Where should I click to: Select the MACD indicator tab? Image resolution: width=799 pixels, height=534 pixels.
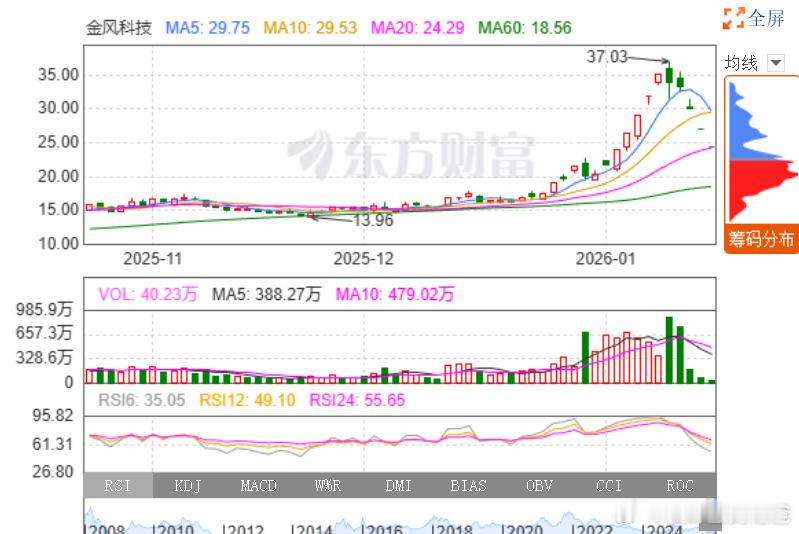tap(258, 486)
